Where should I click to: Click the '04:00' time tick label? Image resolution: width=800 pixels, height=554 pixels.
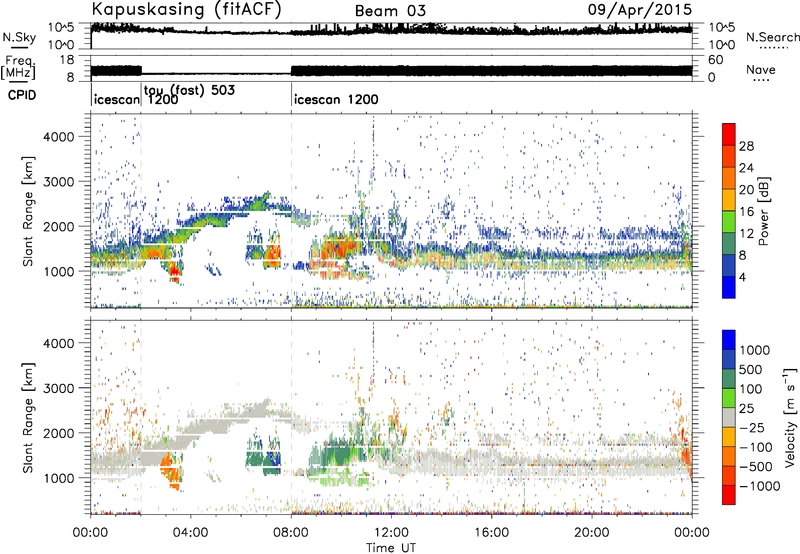pyautogui.click(x=191, y=533)
